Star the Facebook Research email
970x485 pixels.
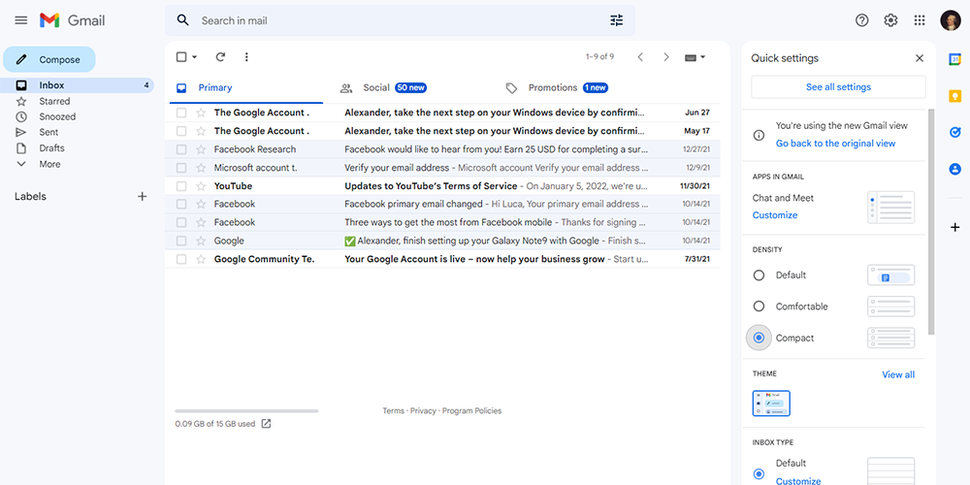200,149
